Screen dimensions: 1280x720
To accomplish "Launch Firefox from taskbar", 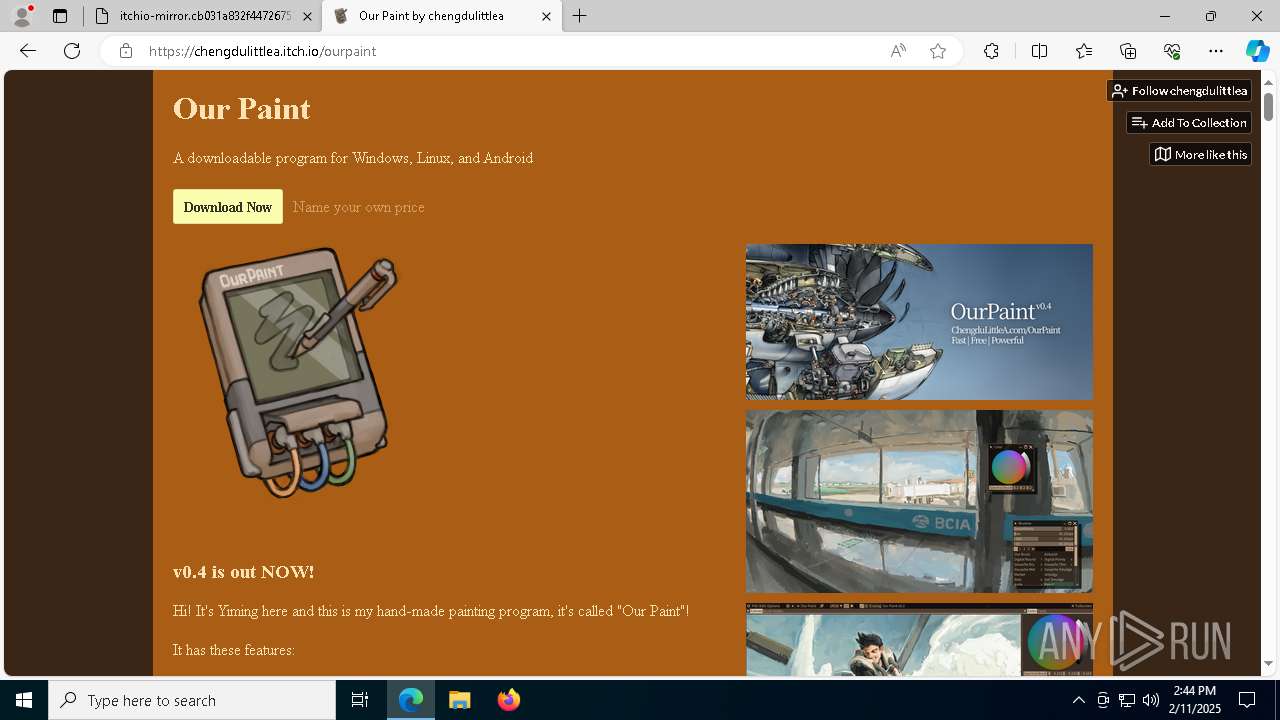I will [508, 700].
